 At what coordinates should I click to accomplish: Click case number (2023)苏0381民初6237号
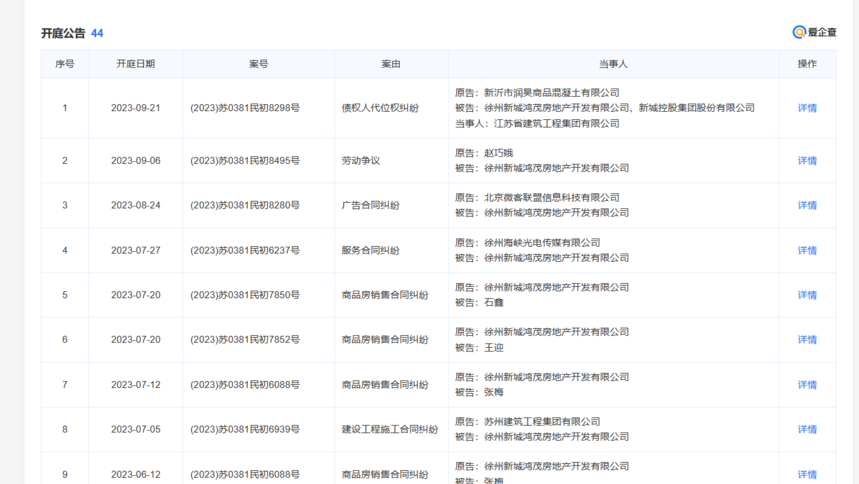coord(245,250)
